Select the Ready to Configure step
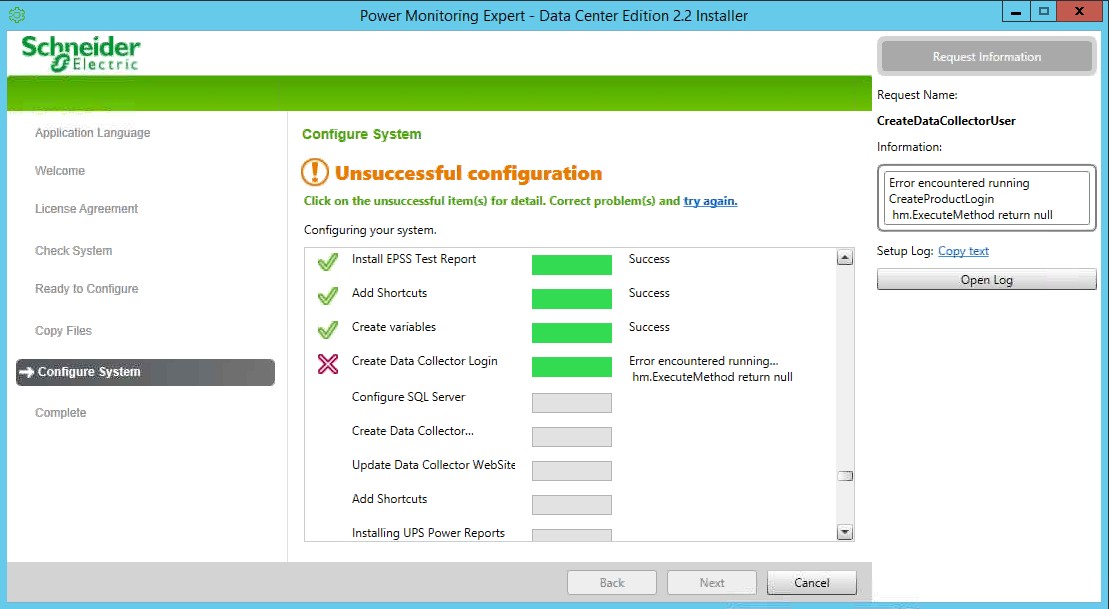 [86, 289]
